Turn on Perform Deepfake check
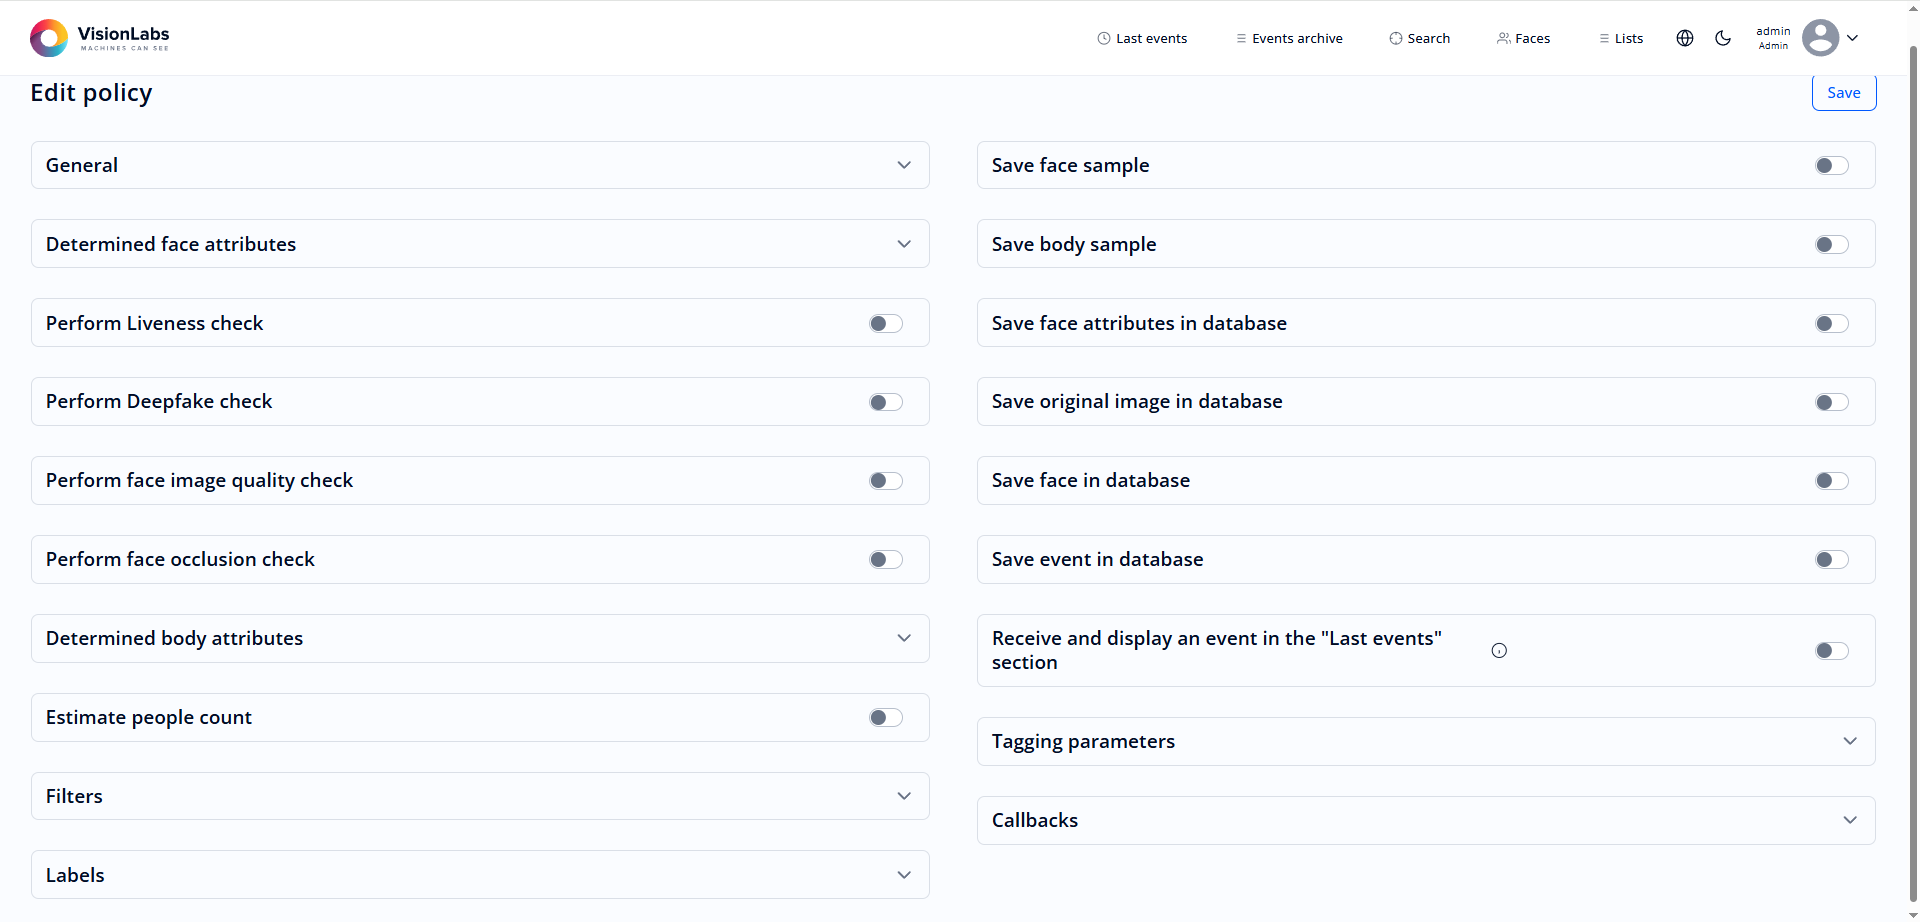The height and width of the screenshot is (922, 1920). (x=885, y=402)
